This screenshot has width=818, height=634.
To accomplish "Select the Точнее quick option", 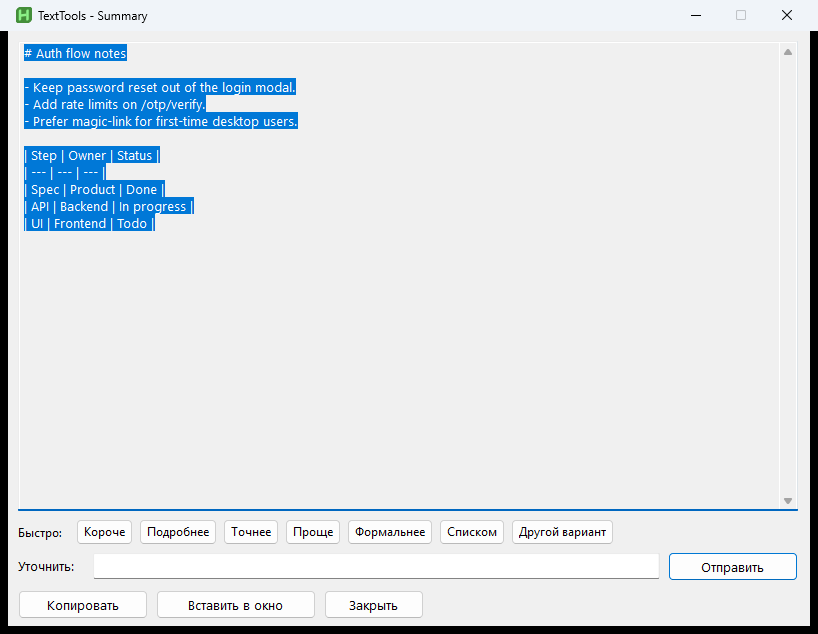I will pyautogui.click(x=251, y=532).
